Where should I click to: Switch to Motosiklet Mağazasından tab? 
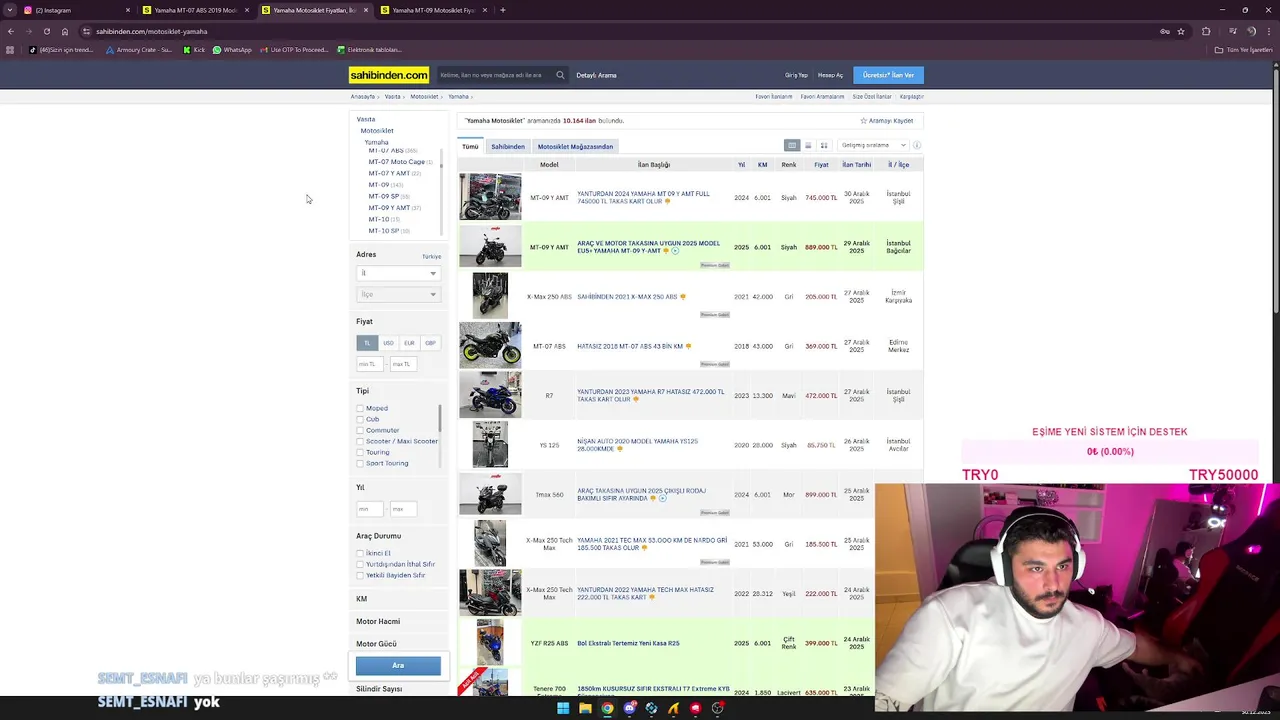click(575, 146)
